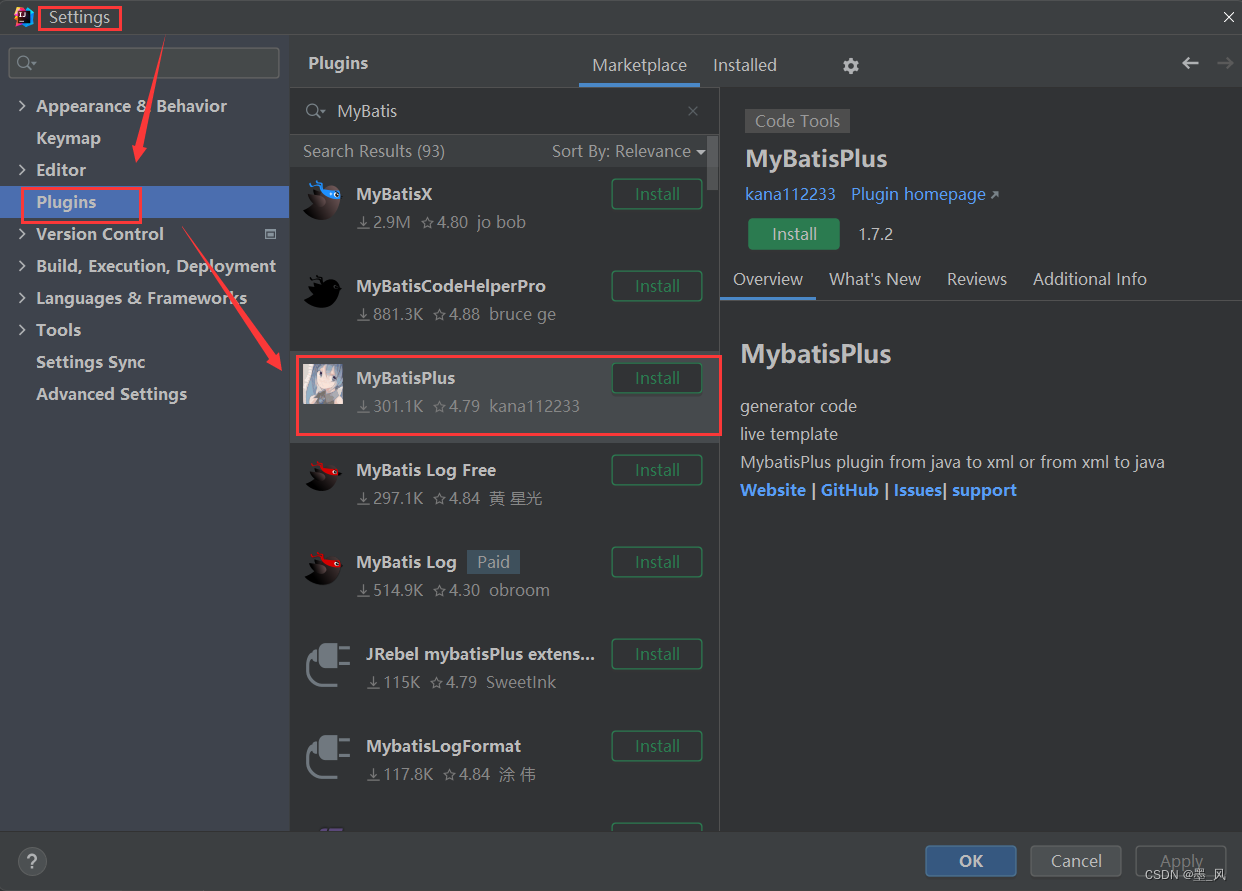
Task: Select the MyBatisCodeHelperPro row title
Action: point(451,286)
